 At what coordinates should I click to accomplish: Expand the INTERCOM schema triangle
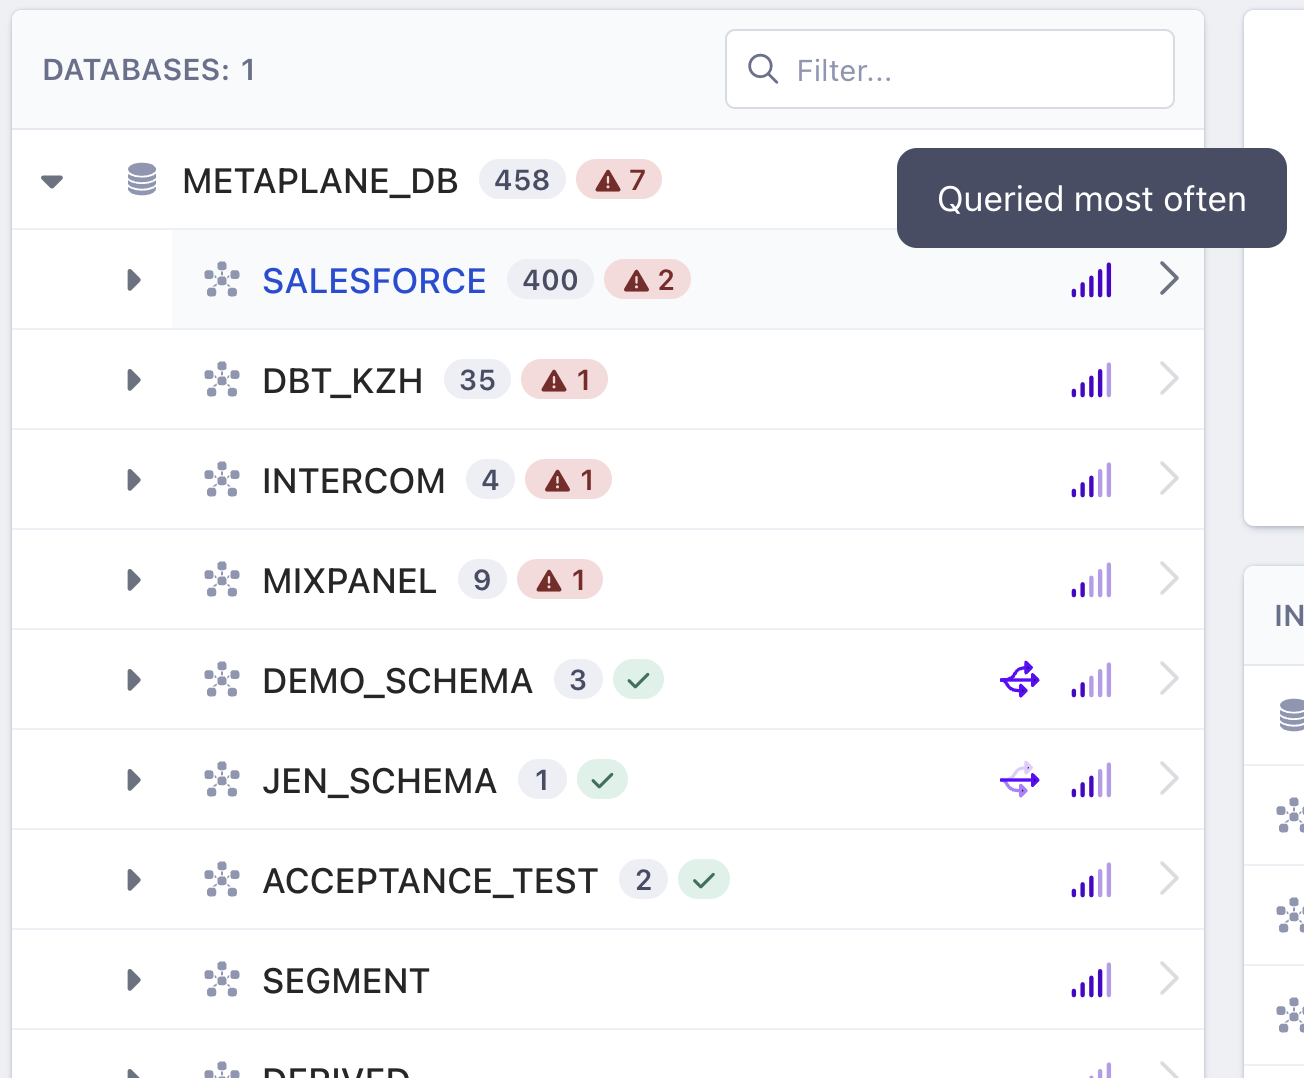[x=134, y=480]
